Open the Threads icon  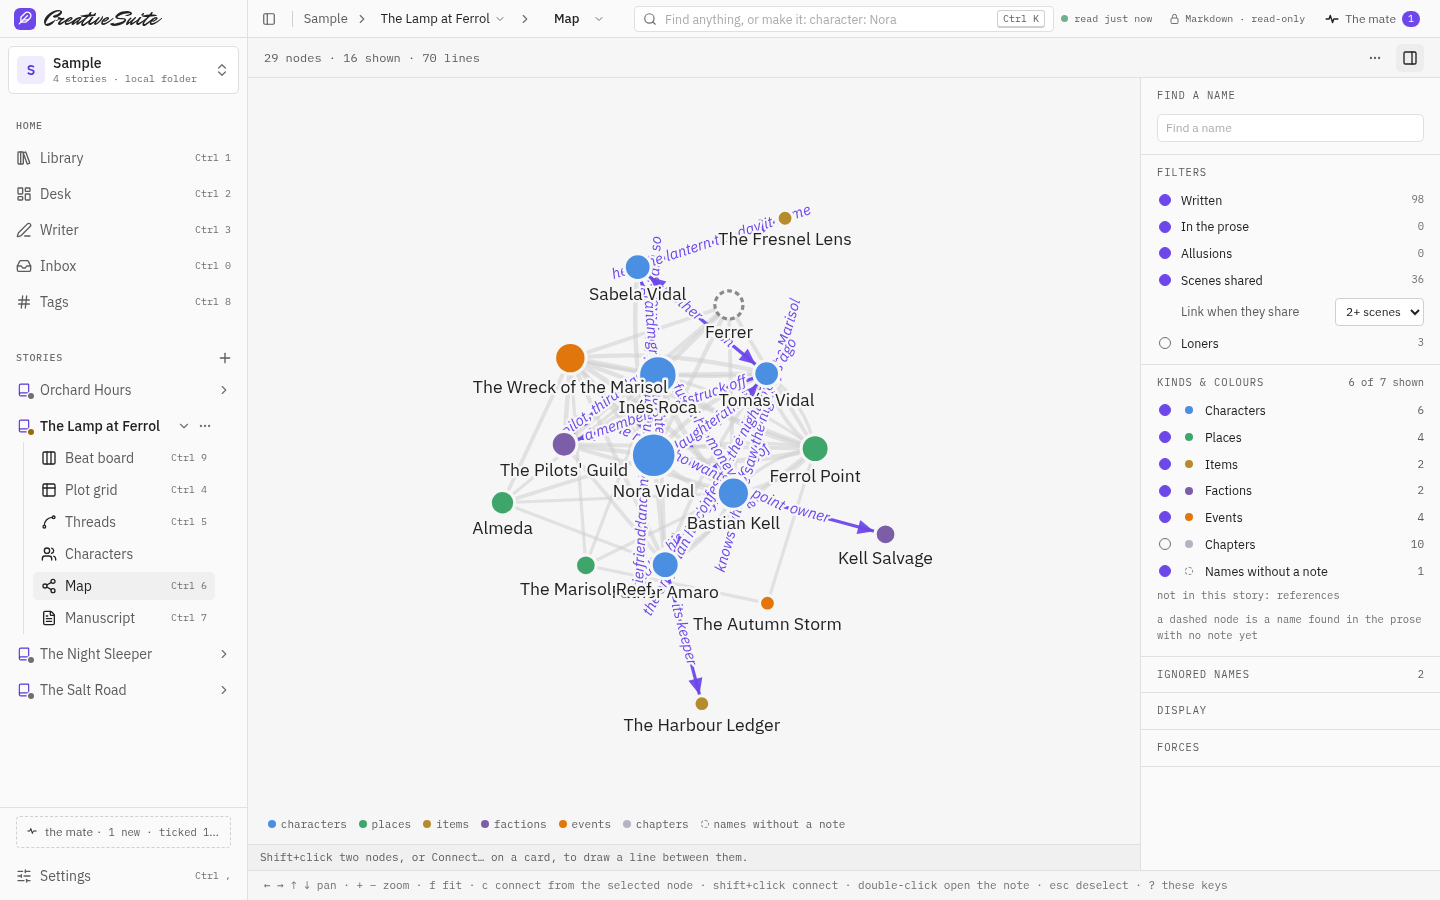pyautogui.click(x=49, y=522)
